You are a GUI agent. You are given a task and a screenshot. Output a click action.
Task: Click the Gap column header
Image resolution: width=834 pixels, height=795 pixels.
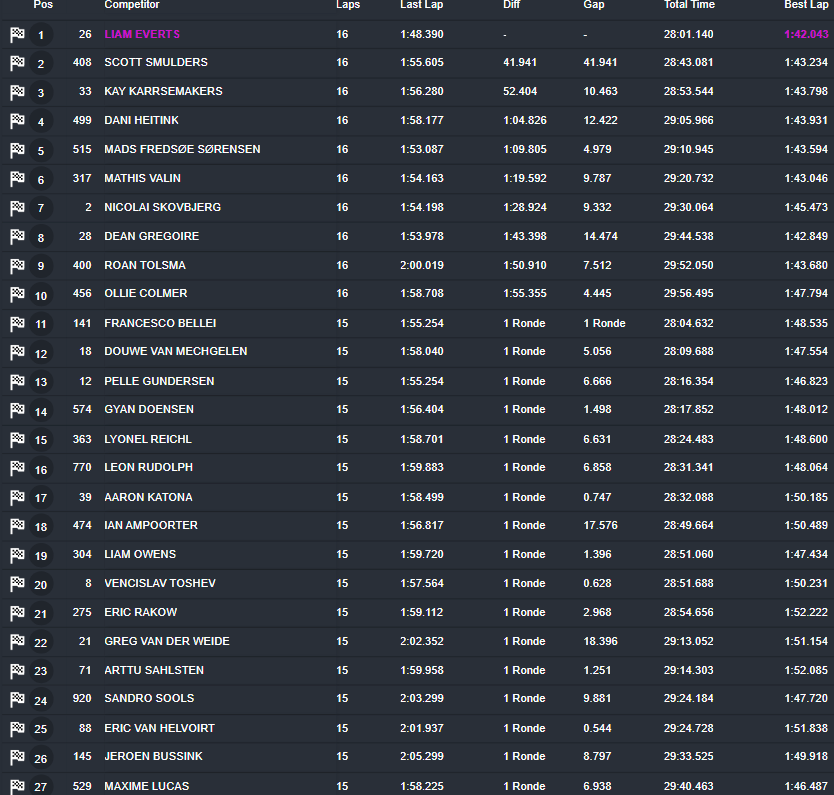pos(592,5)
